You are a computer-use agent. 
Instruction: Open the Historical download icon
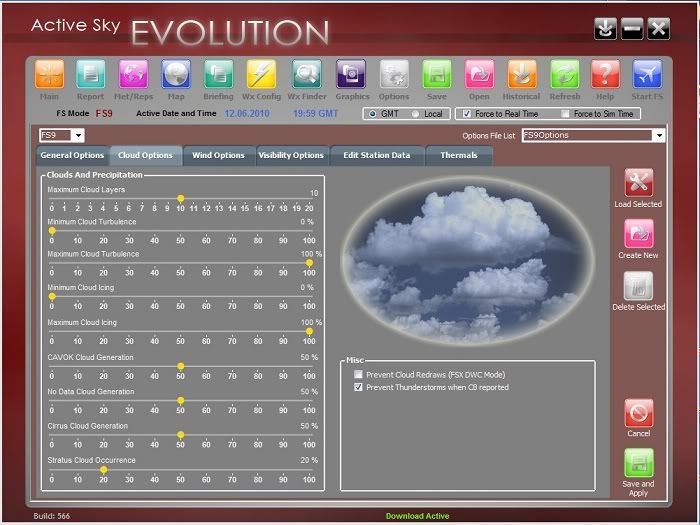pos(521,74)
